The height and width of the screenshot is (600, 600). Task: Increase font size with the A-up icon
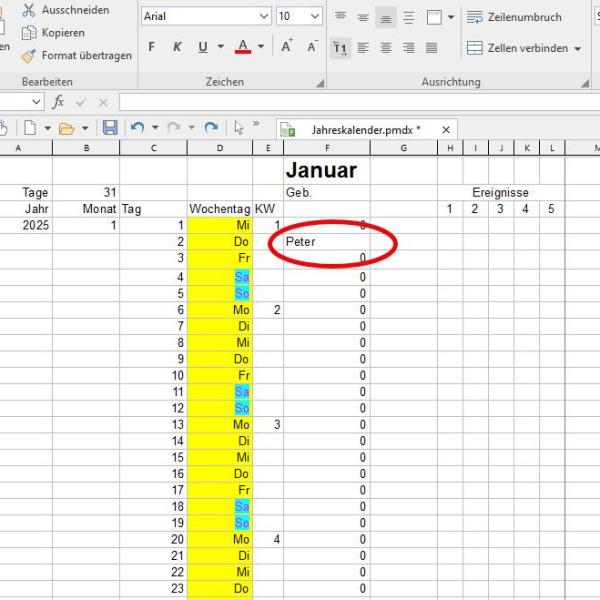click(287, 47)
